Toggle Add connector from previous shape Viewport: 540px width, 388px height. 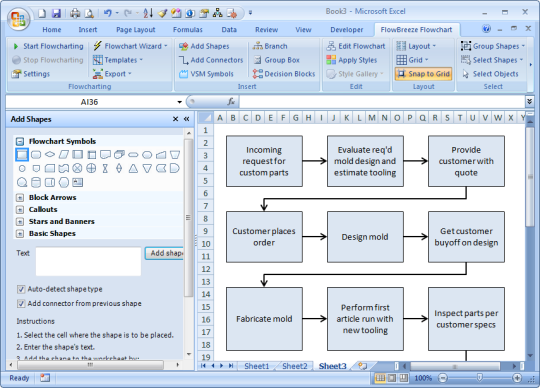21,304
